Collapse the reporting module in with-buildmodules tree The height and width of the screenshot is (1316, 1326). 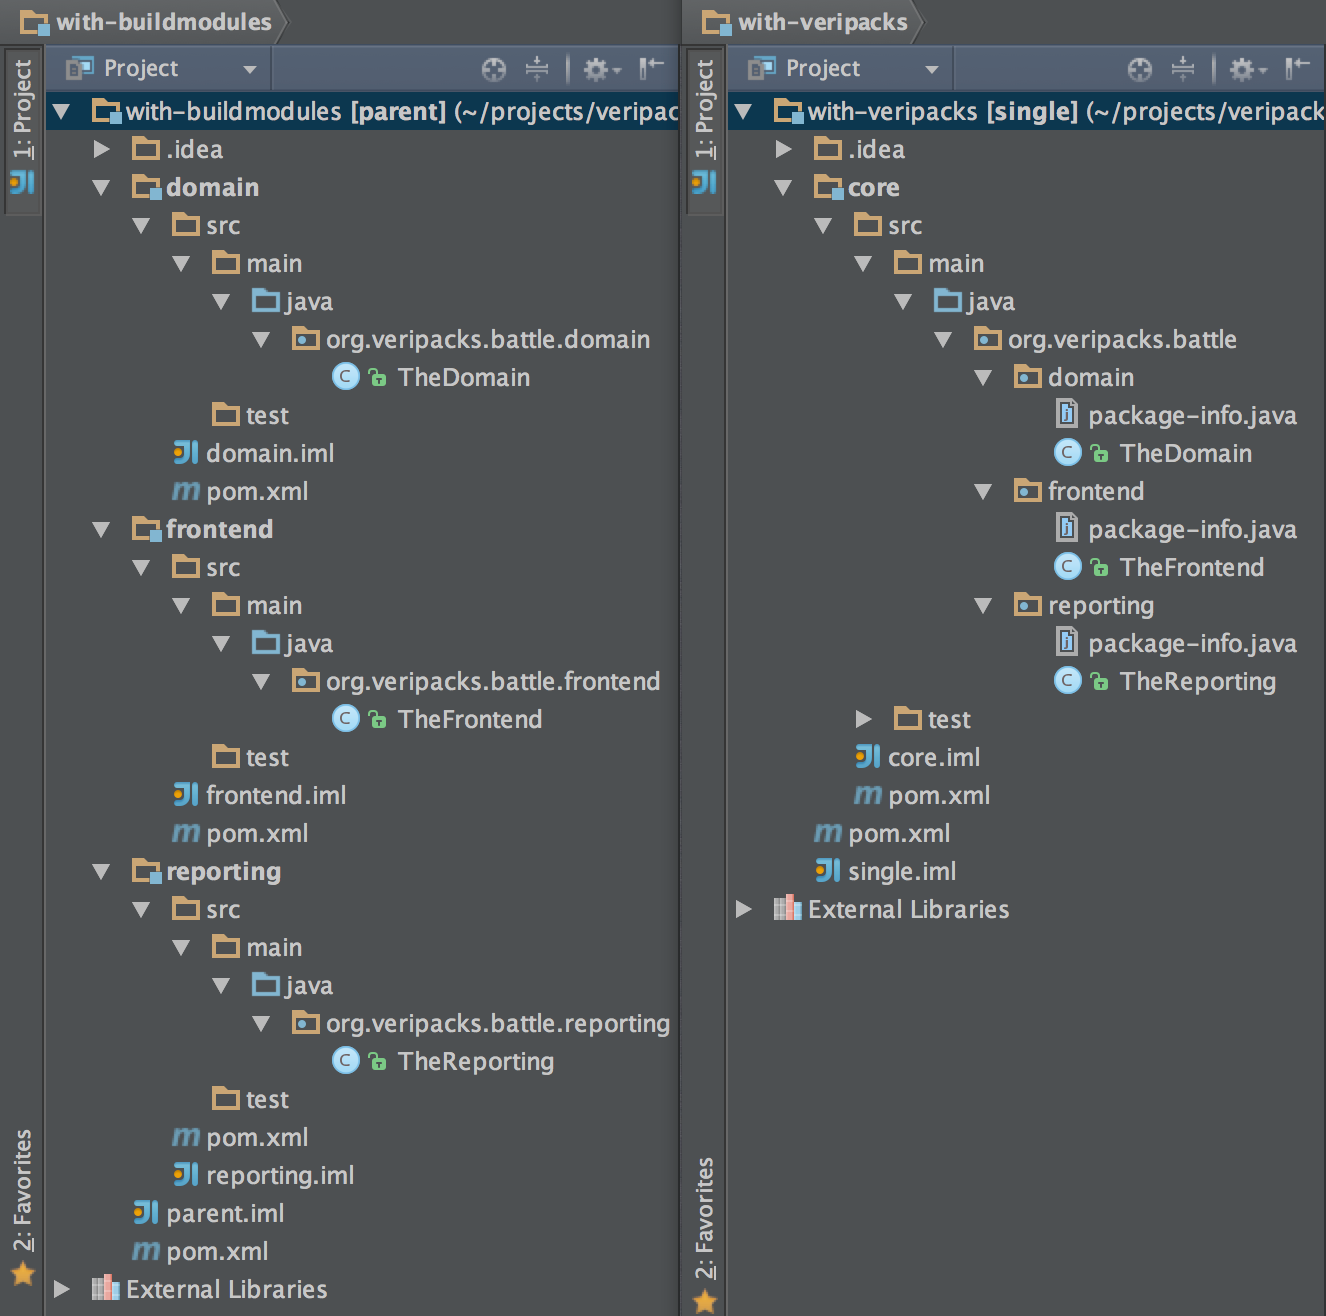coord(101,871)
